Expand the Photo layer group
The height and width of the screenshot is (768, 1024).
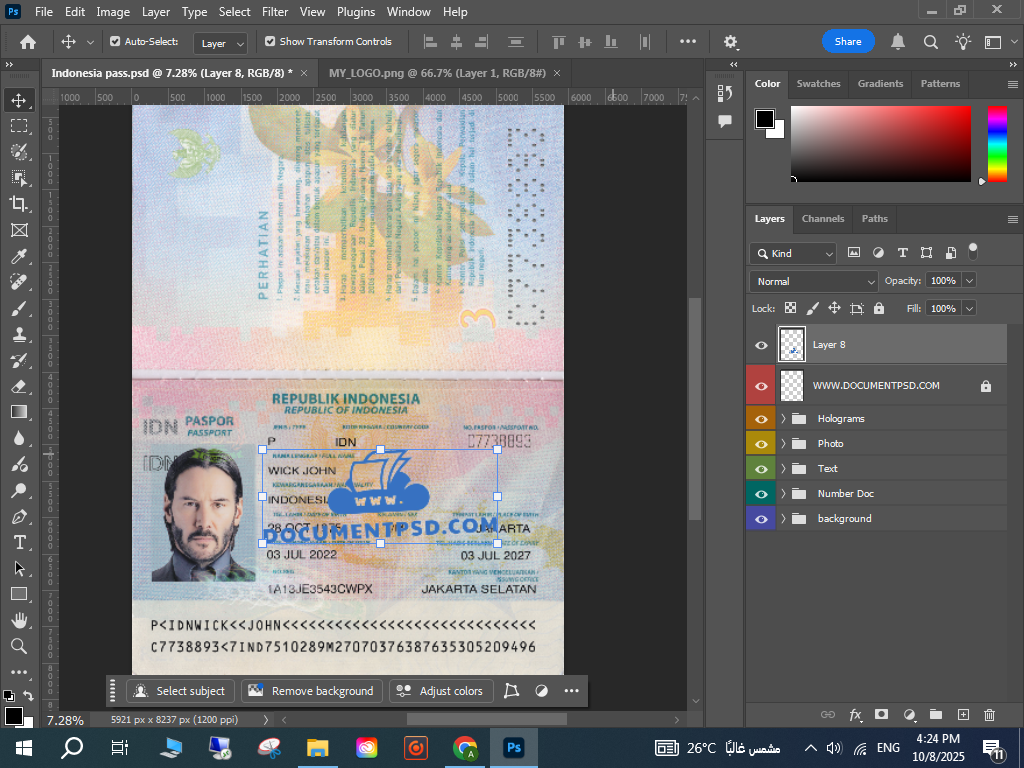(784, 444)
